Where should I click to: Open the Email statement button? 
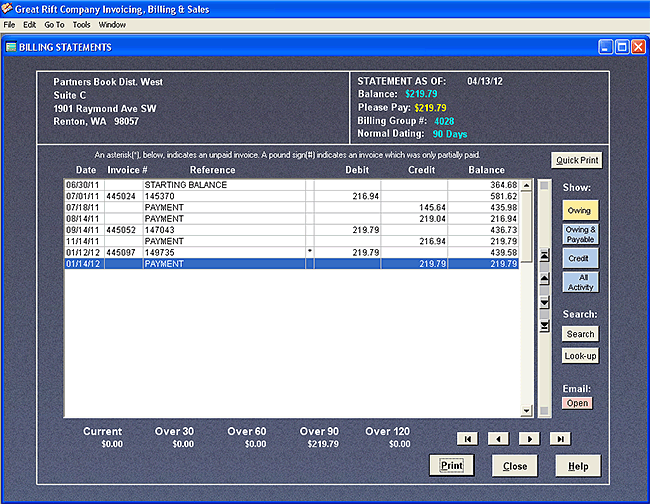577,403
